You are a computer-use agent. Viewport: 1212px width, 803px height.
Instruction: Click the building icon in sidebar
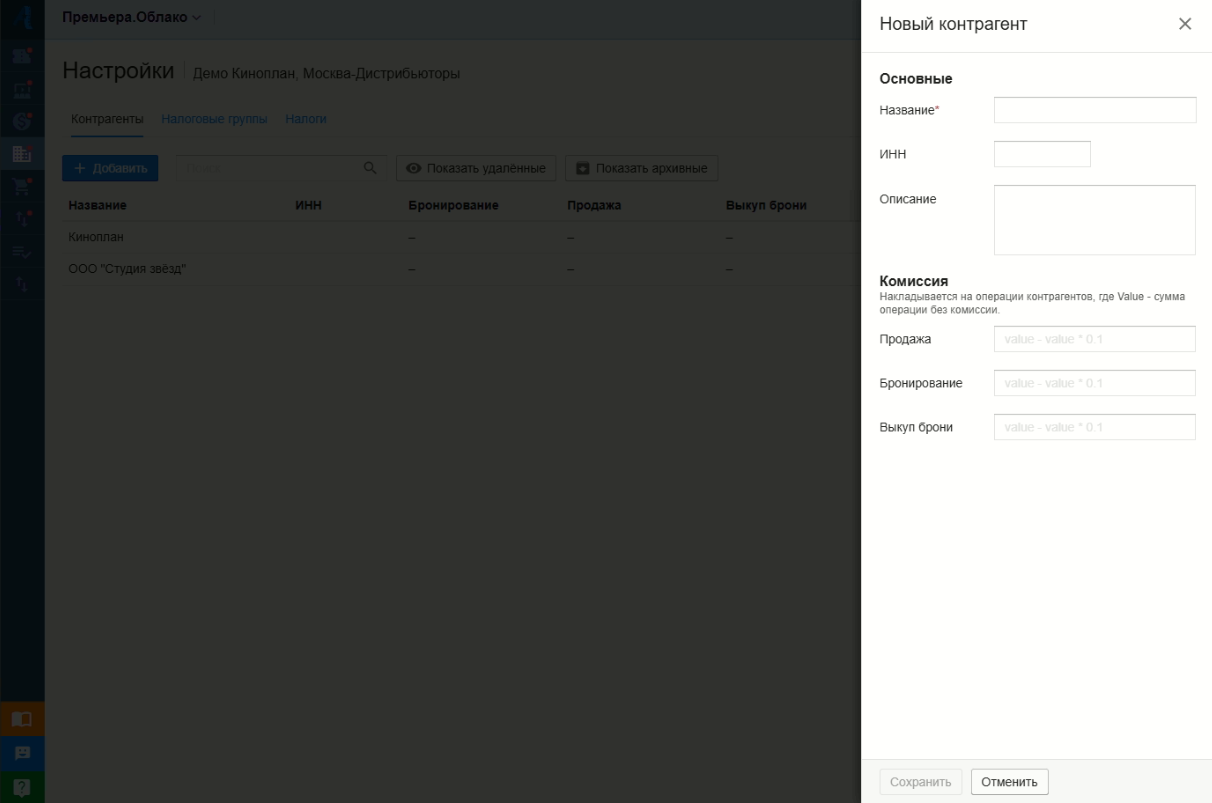coord(21,154)
